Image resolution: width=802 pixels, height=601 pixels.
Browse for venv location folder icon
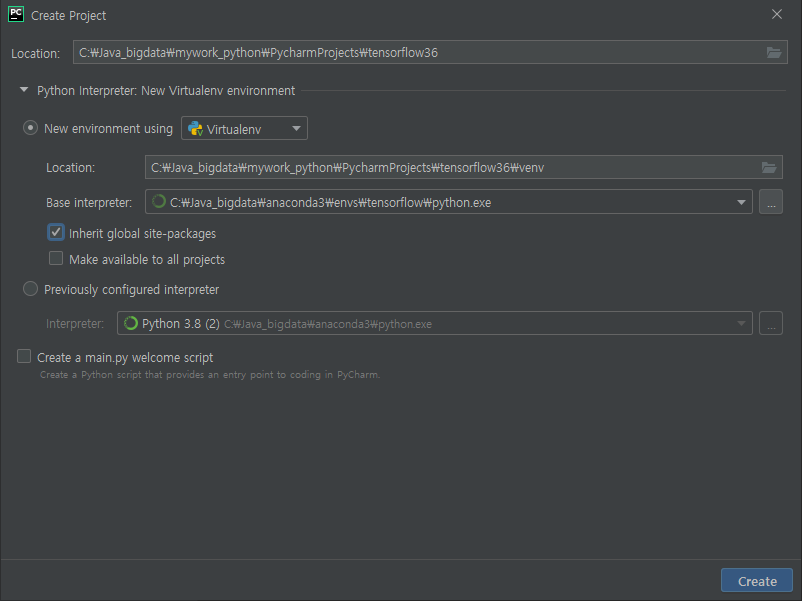[769, 167]
